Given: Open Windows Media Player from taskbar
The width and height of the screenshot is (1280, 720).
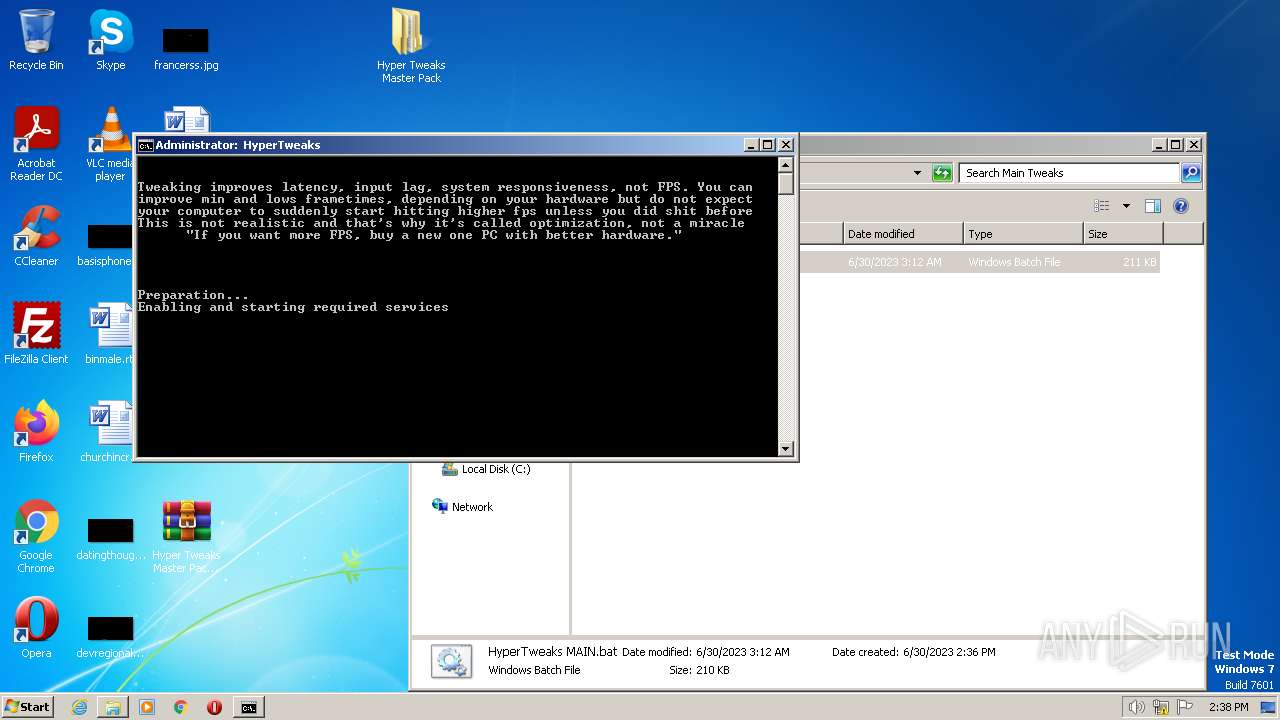Looking at the screenshot, I should pyautogui.click(x=147, y=707).
